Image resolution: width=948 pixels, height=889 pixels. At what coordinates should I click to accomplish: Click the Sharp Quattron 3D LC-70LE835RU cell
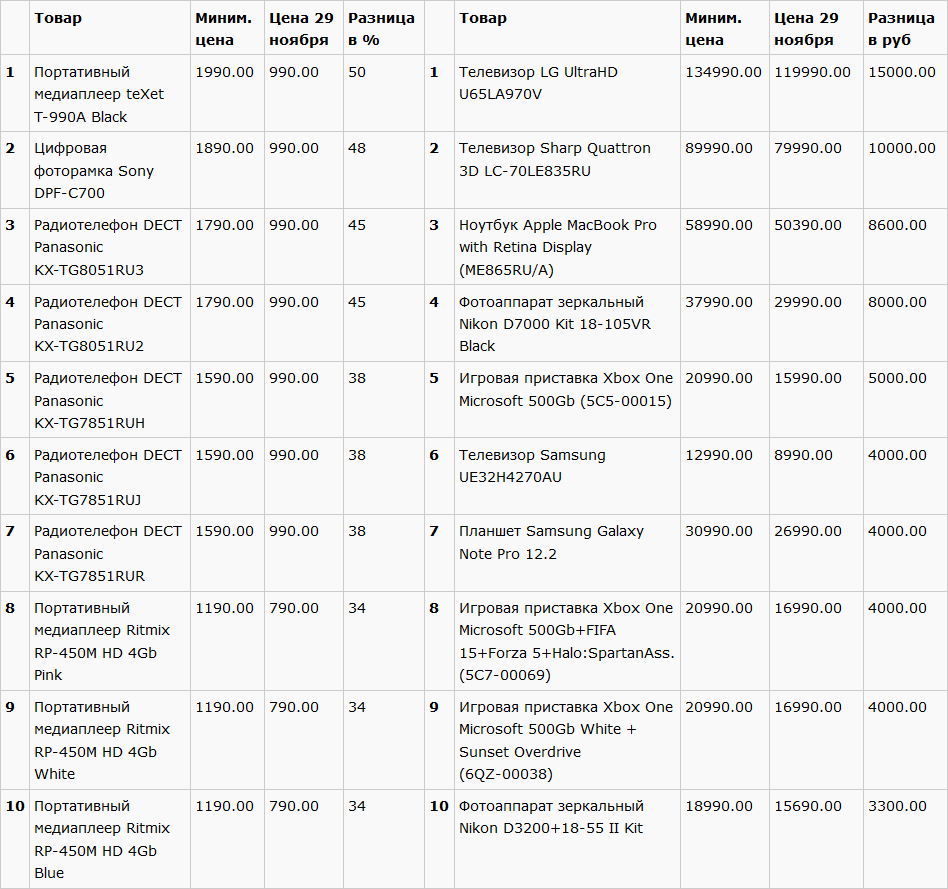pos(554,159)
